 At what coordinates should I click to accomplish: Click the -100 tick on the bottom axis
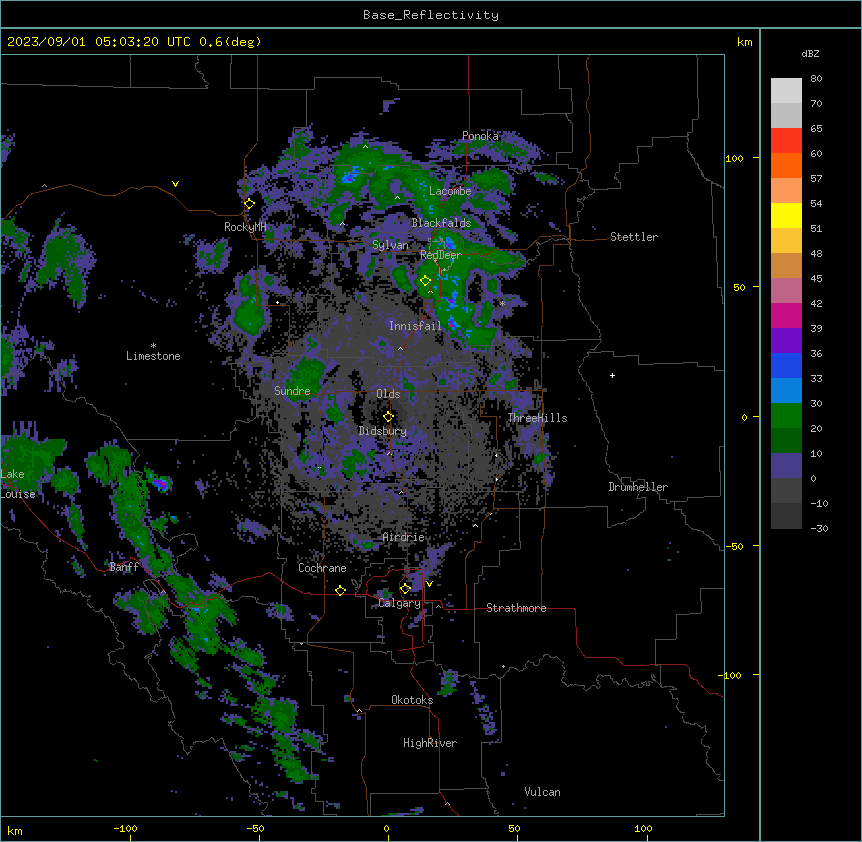125,828
